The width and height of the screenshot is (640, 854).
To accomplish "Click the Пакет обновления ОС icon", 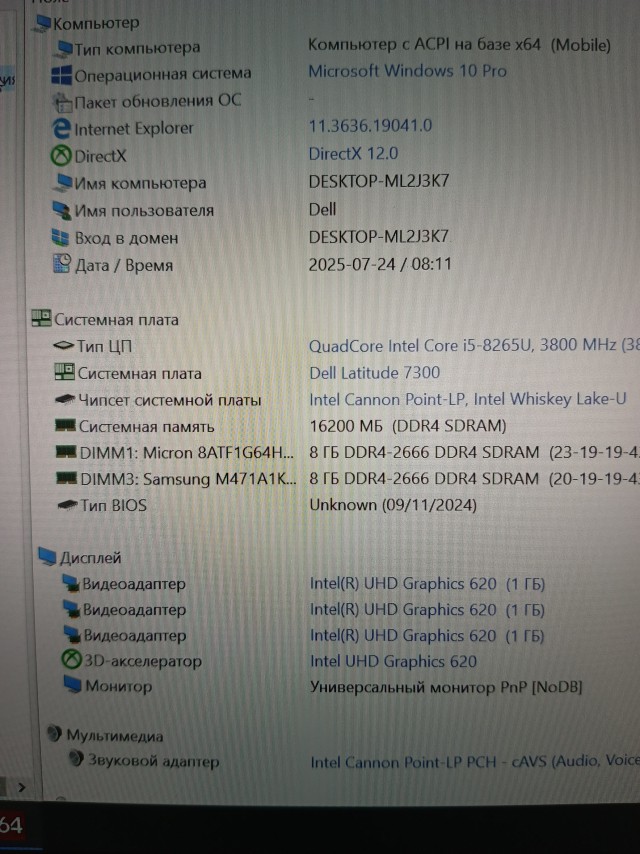I will pos(62,102).
